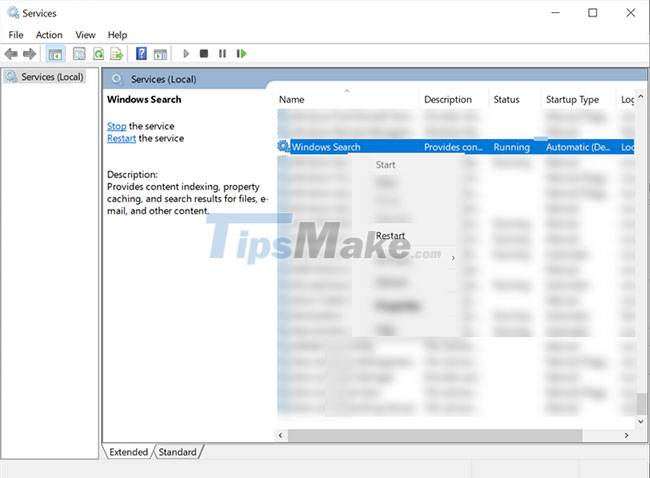Close the Services window
Screen dimensions: 650x478
pyautogui.click(x=631, y=13)
